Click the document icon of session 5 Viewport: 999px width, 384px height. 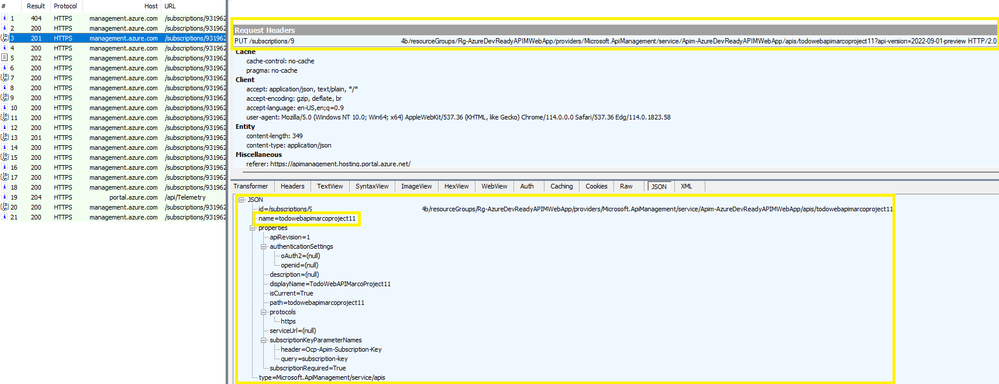pyautogui.click(x=4, y=58)
